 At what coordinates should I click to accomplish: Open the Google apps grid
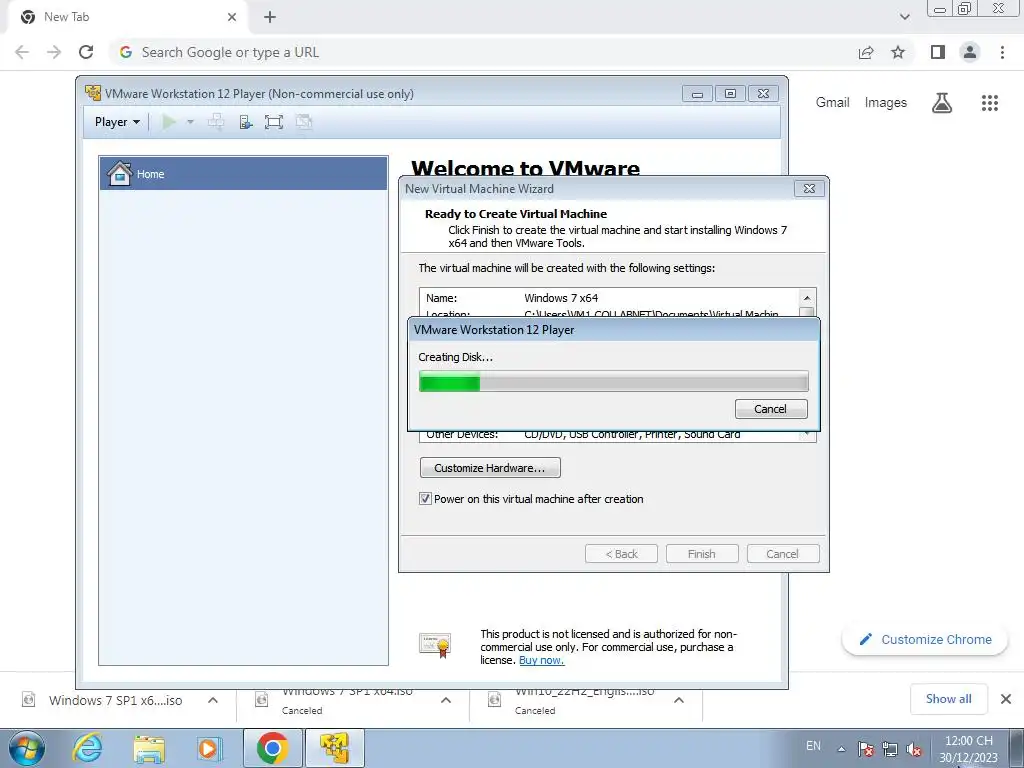coord(989,103)
